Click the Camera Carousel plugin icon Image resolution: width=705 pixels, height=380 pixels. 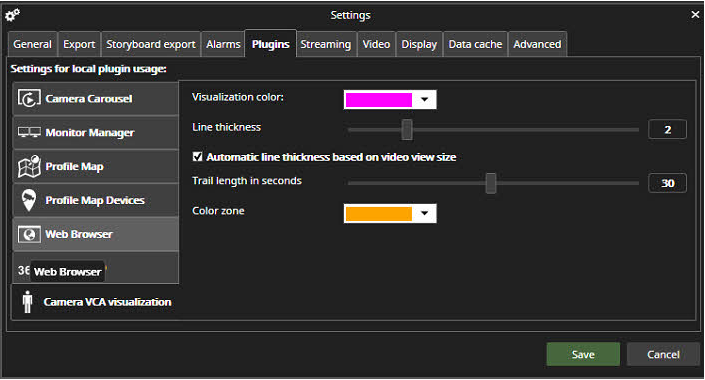click(x=29, y=98)
